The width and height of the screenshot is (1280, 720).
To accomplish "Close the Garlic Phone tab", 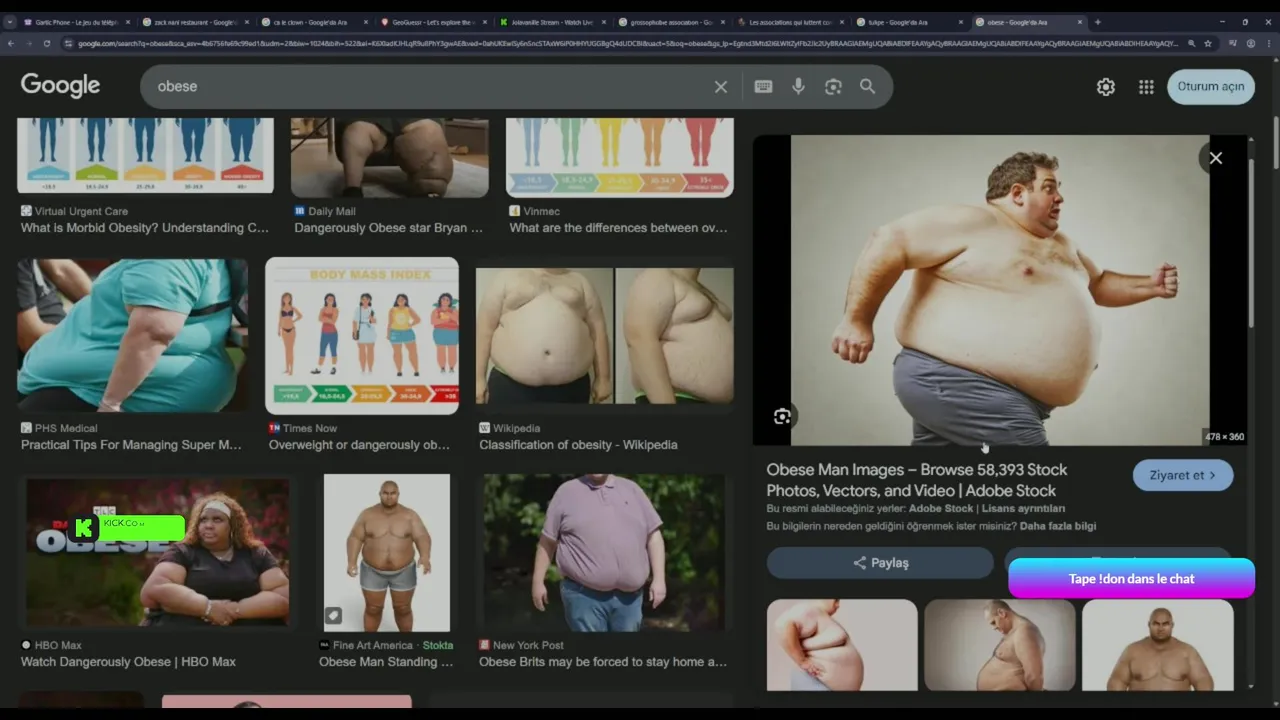I will (x=127, y=22).
